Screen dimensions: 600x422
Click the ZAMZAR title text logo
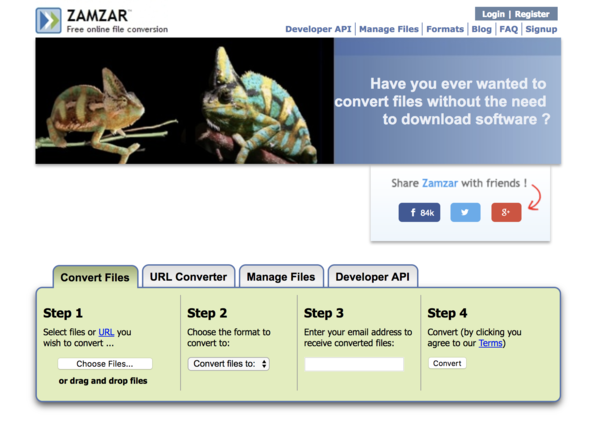point(99,16)
